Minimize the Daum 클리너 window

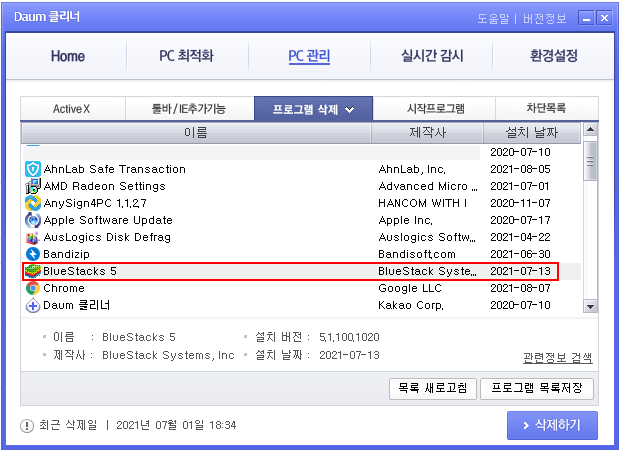(586, 18)
